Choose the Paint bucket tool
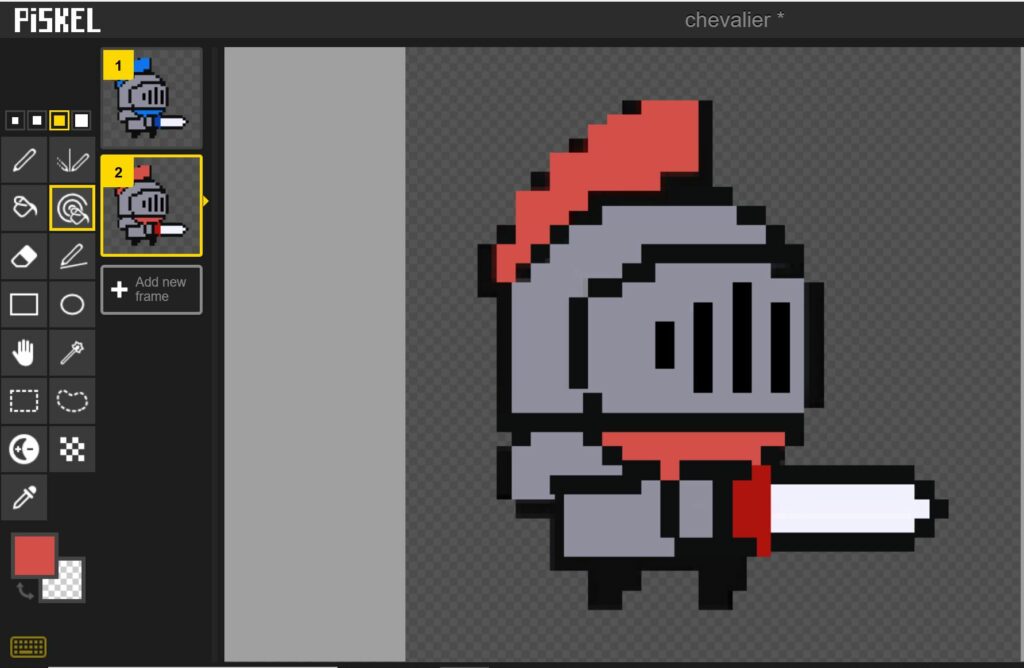Viewport: 1024px width, 668px height. click(24, 208)
